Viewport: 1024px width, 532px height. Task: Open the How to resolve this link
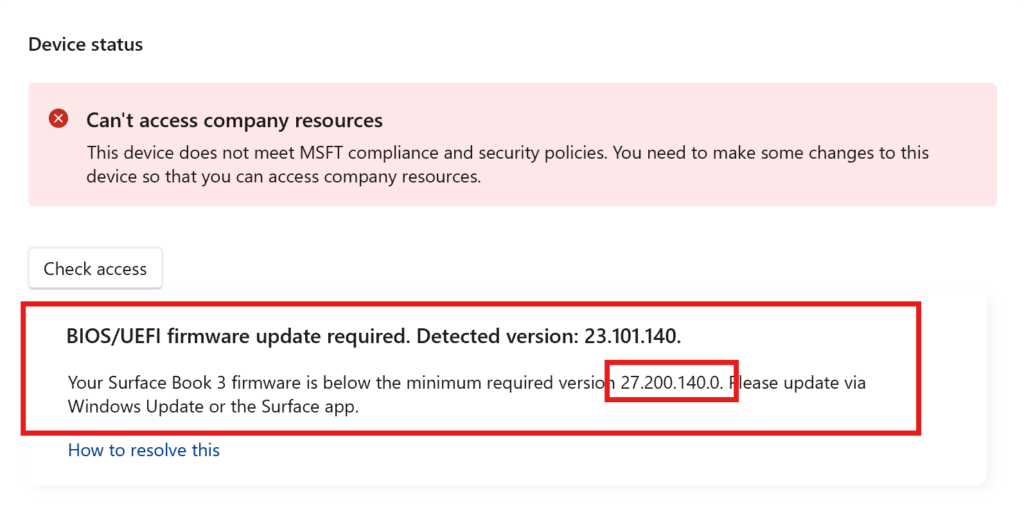click(144, 450)
